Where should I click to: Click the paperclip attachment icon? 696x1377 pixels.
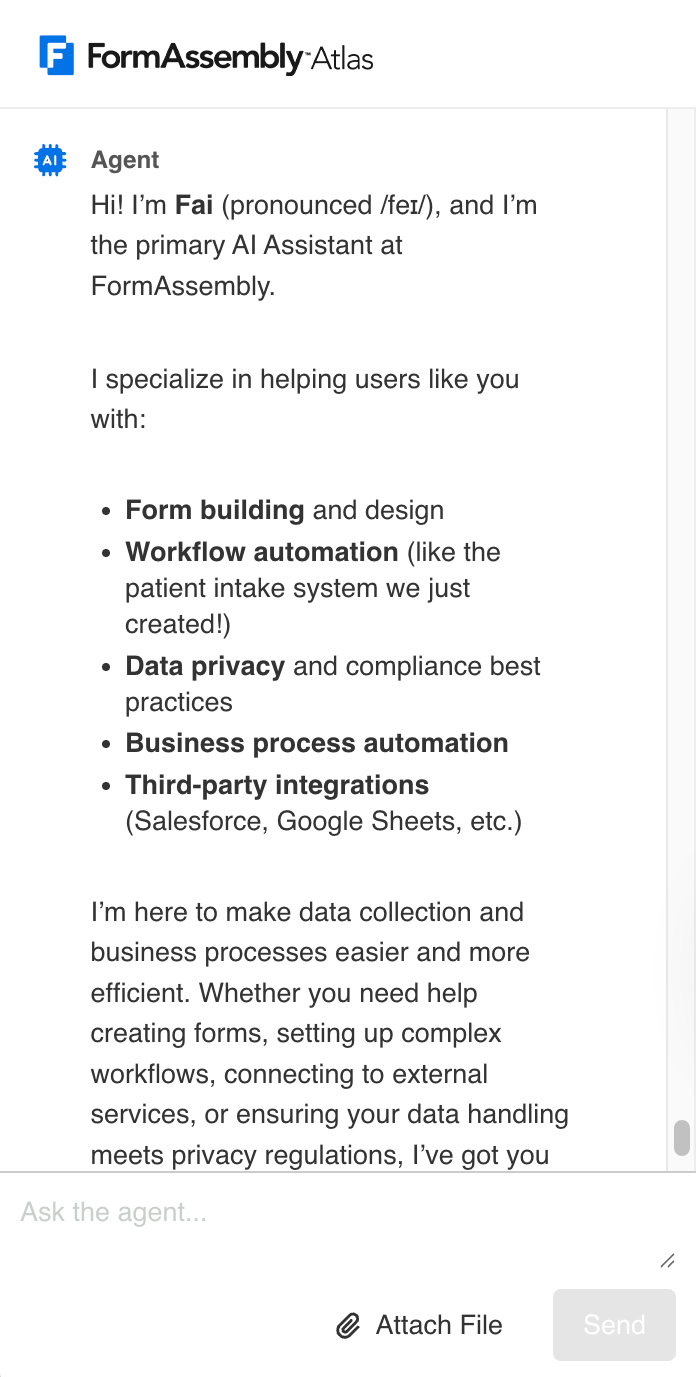pyautogui.click(x=347, y=1326)
